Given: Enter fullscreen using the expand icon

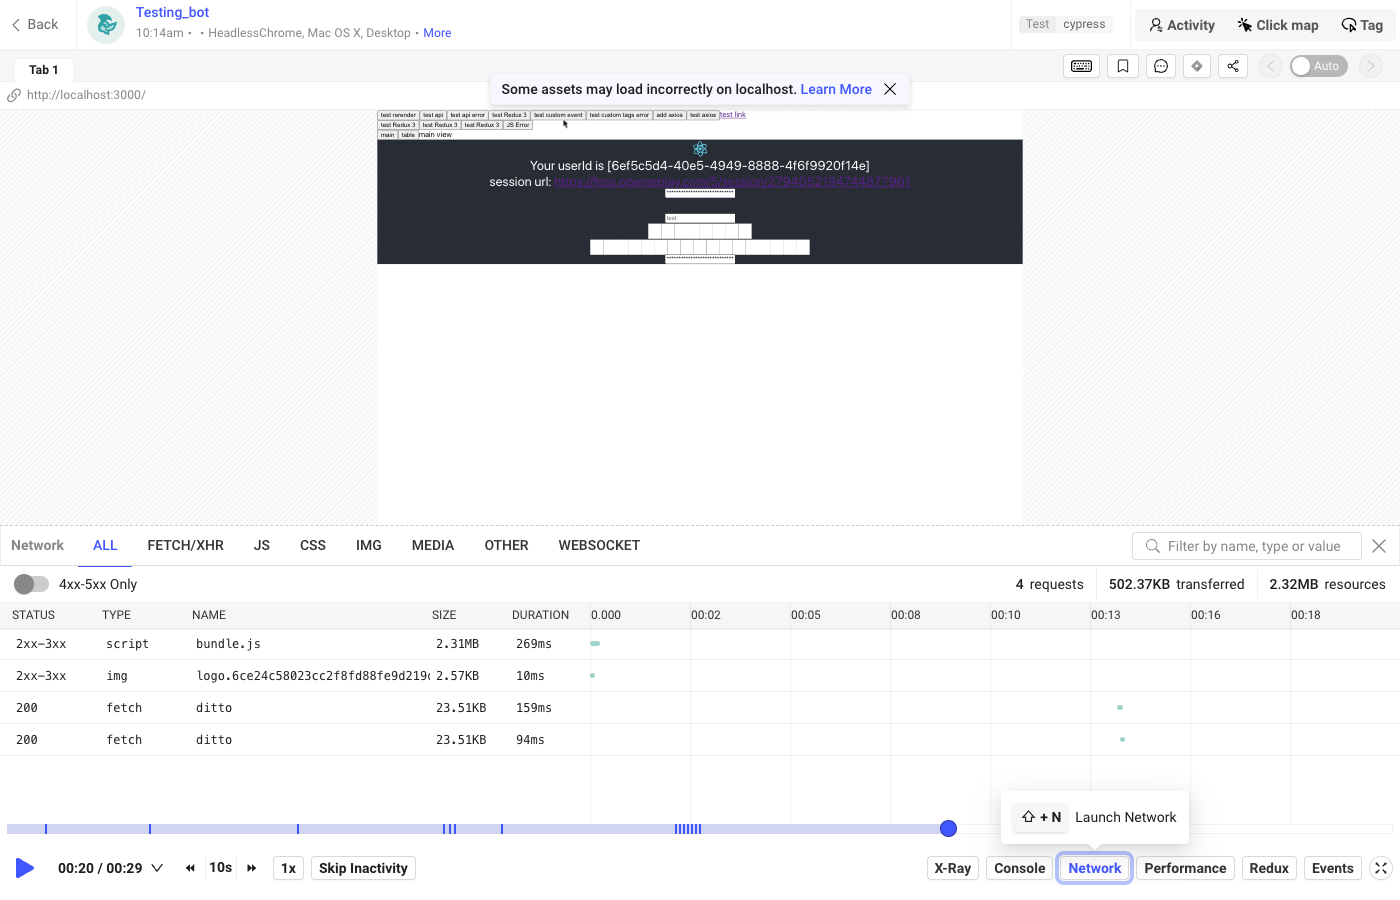Looking at the screenshot, I should coord(1381,868).
